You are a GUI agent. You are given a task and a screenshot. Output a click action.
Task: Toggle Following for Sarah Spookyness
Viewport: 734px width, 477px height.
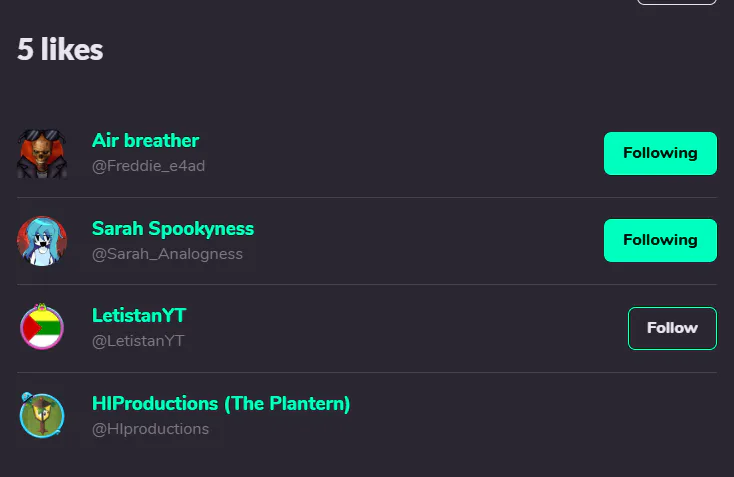(660, 240)
